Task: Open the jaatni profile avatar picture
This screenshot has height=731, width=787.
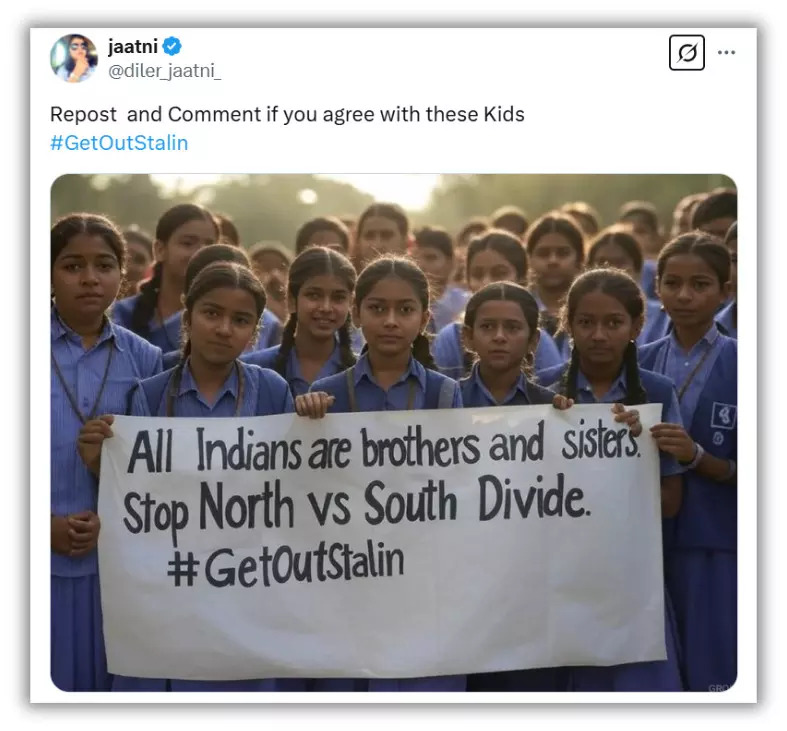Action: (74, 58)
